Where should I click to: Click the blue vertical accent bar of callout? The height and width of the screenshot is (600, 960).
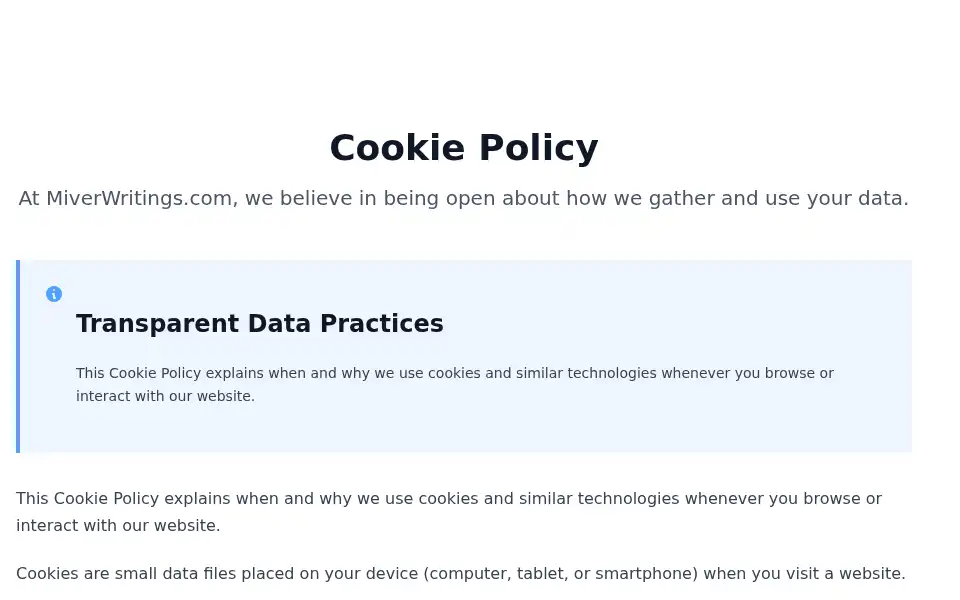pos(18,356)
